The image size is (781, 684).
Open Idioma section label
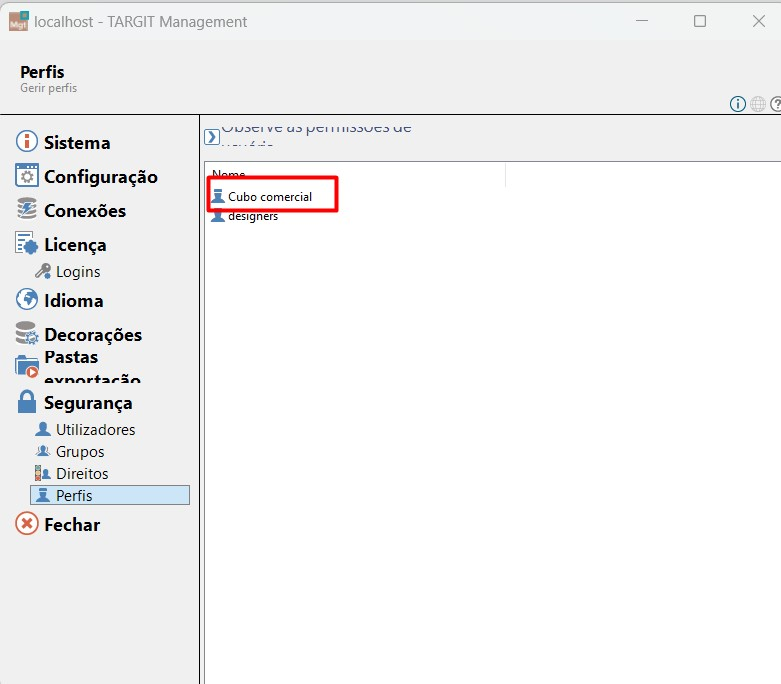pos(74,301)
